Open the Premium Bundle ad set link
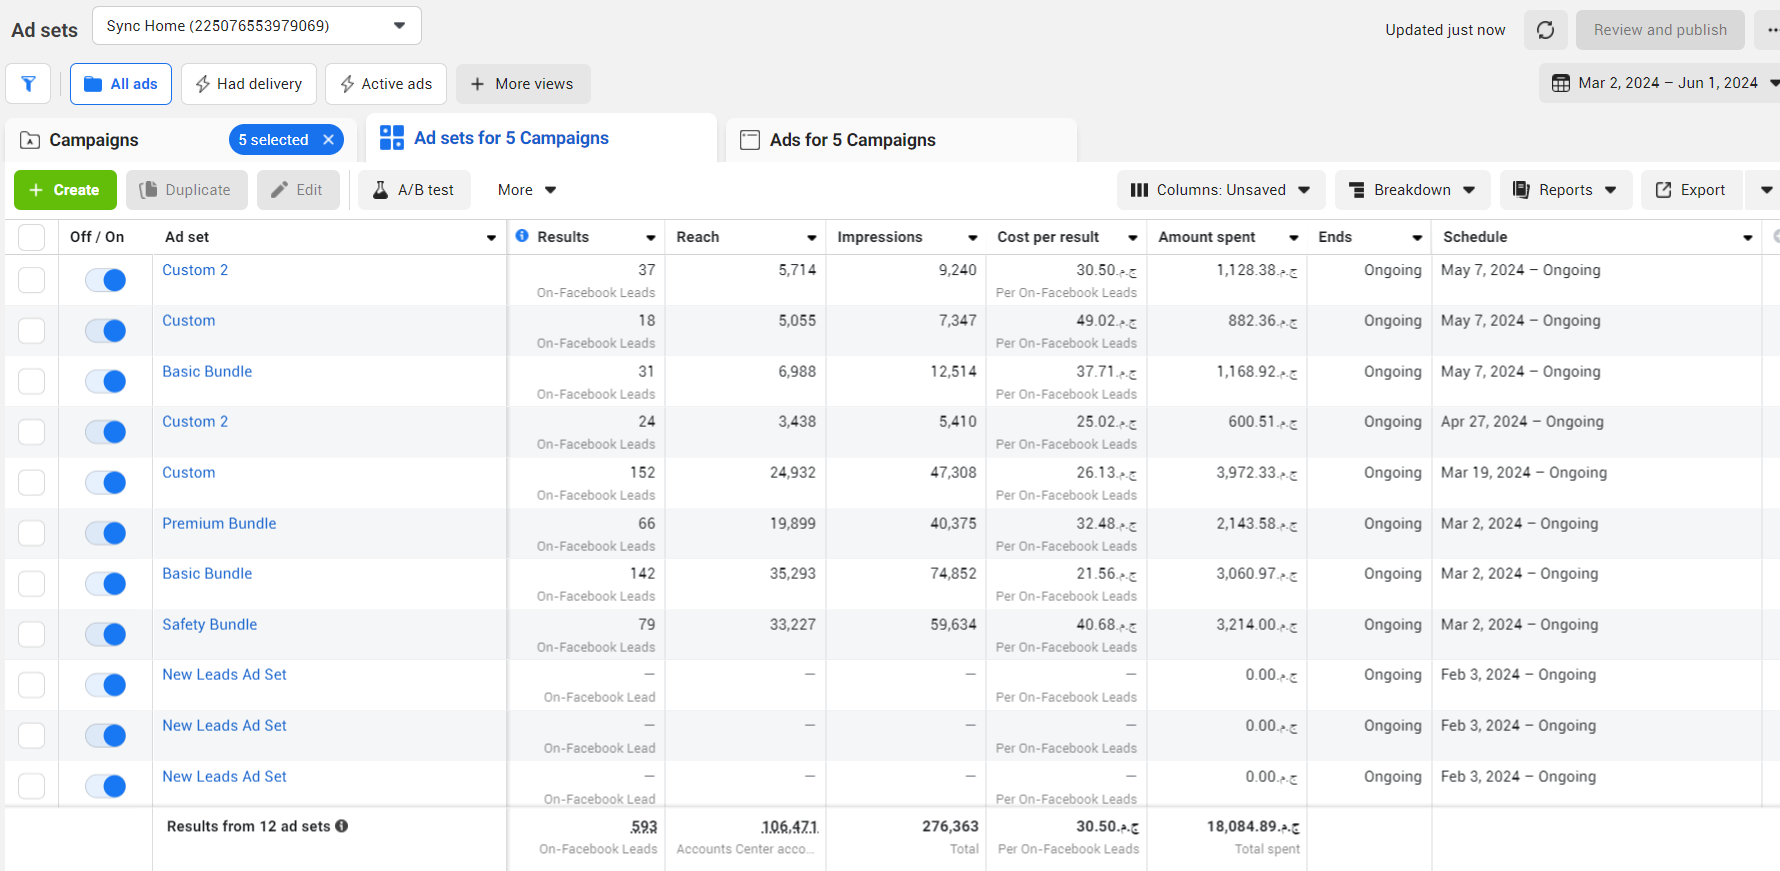This screenshot has width=1780, height=871. click(x=219, y=523)
